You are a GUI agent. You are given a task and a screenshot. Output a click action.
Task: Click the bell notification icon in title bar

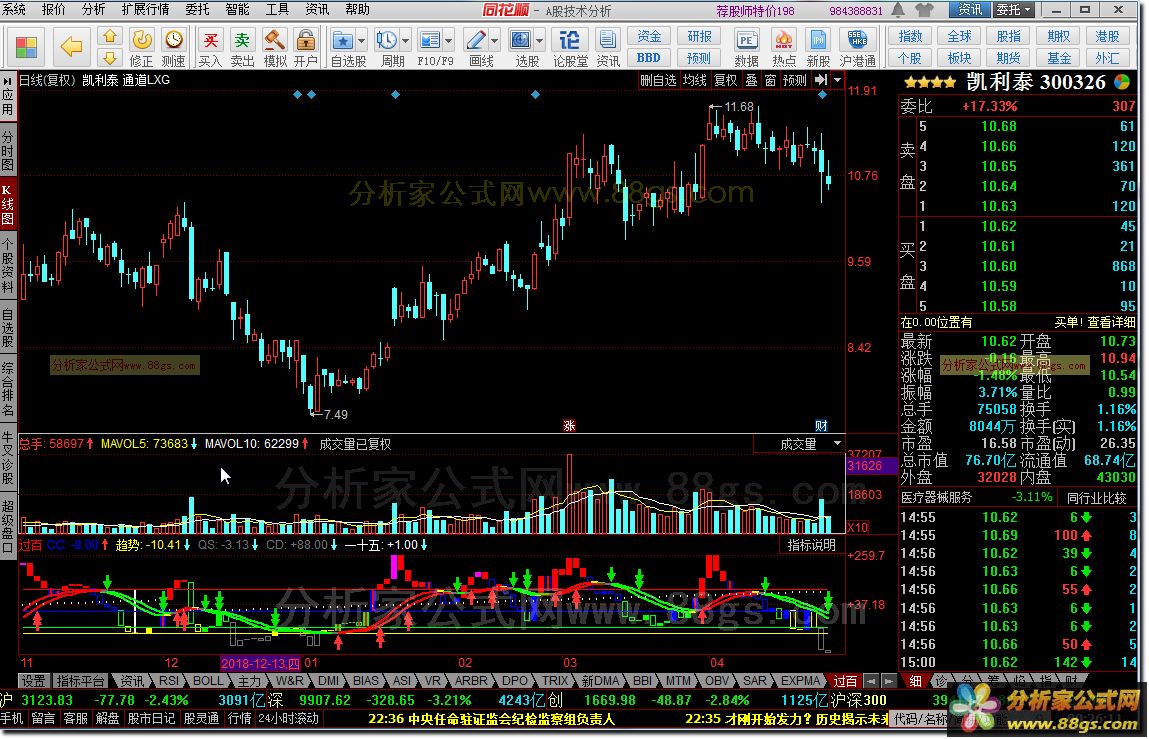[x=898, y=10]
